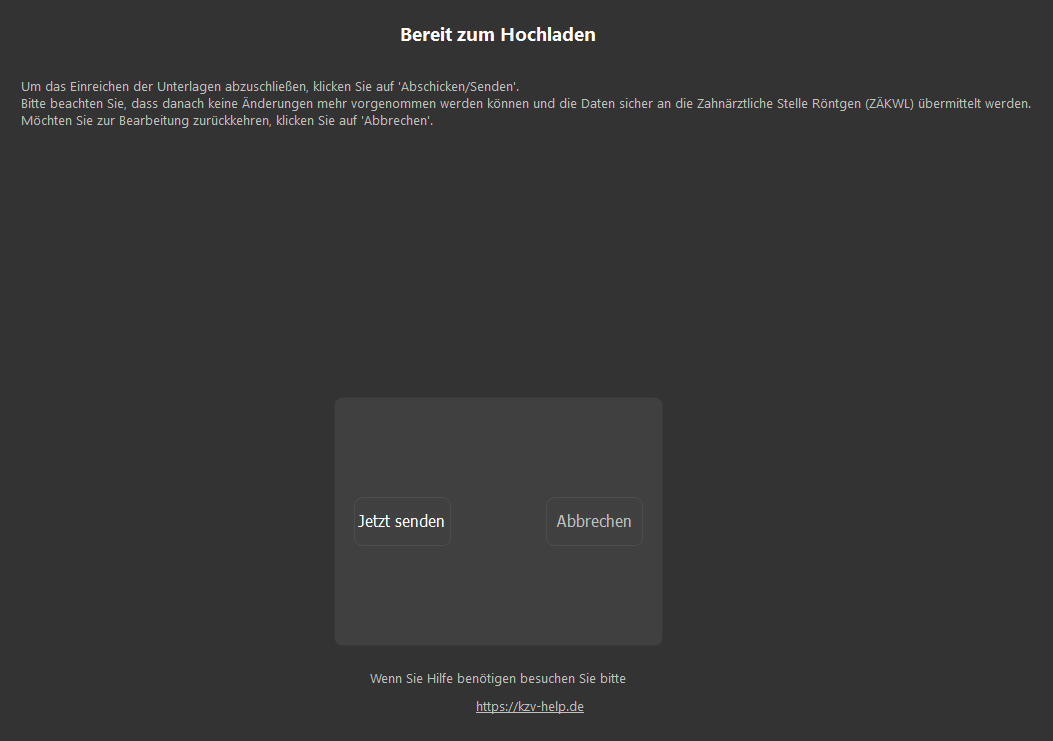Screen dimensions: 1053x741
Task: Click the 'Bereit zum Hochladen' heading
Action: coord(498,35)
